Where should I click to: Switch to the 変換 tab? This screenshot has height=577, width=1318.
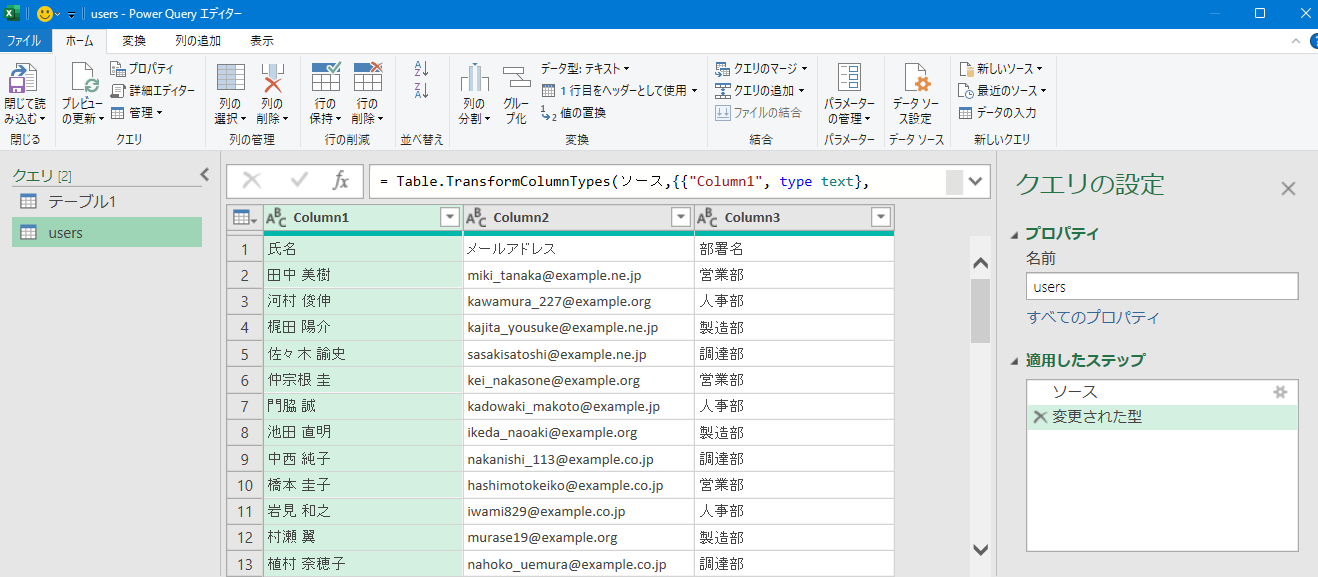pyautogui.click(x=134, y=41)
